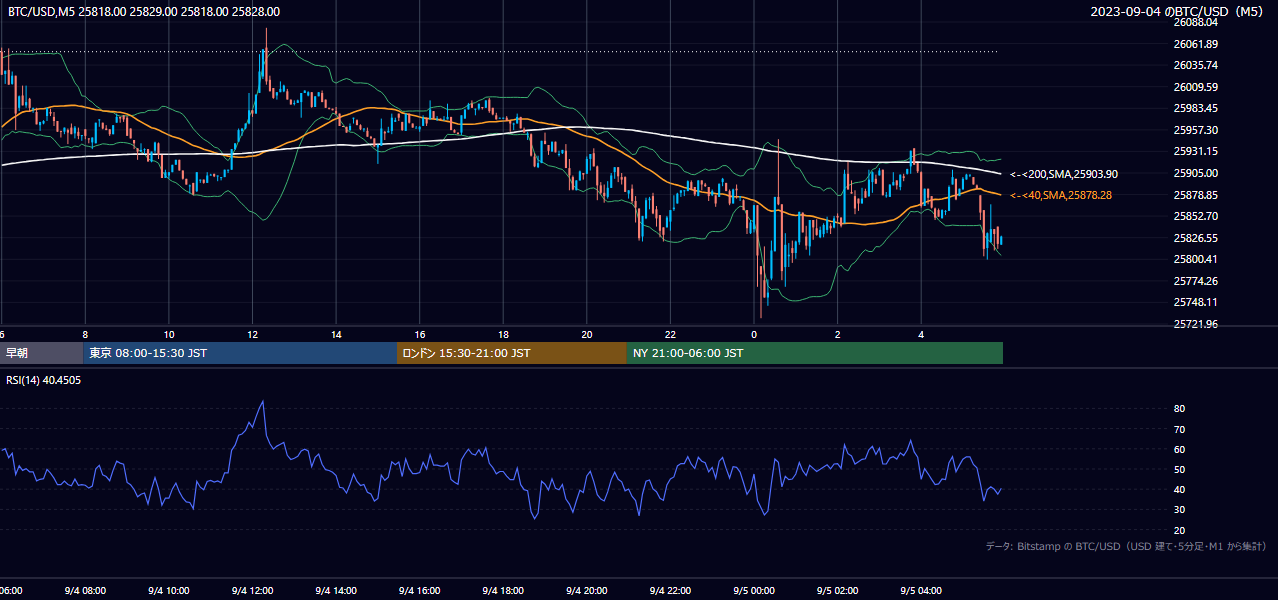Click bottom time label 9/4 22:00
The width and height of the screenshot is (1278, 600).
671,591
